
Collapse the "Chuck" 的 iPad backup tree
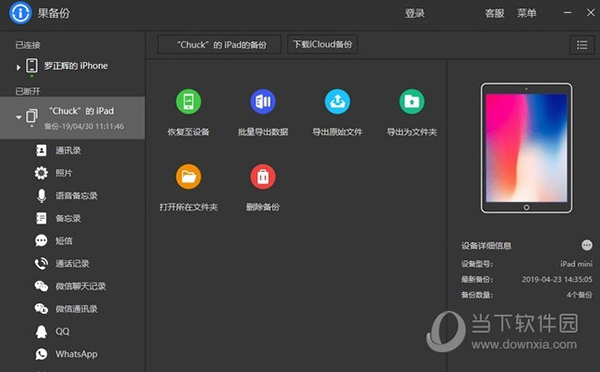(18, 117)
